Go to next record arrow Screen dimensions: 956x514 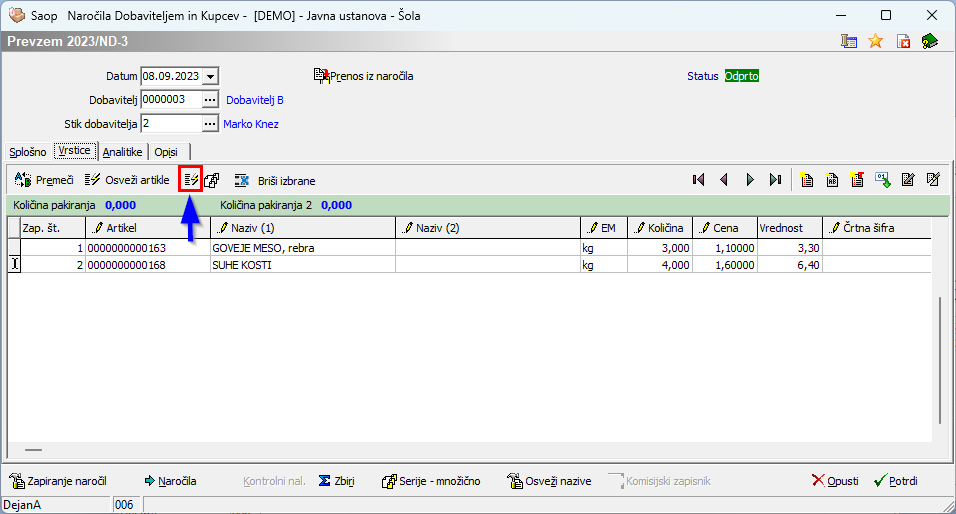point(750,180)
